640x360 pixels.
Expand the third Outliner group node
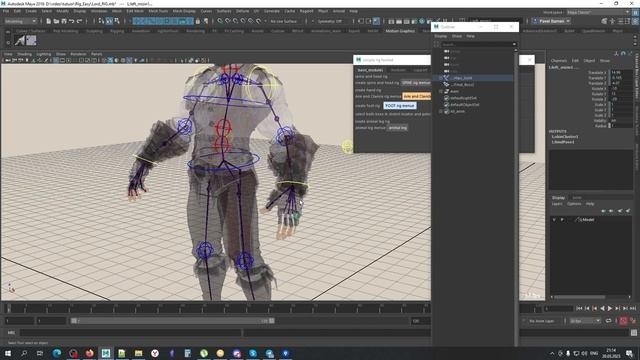click(440, 91)
